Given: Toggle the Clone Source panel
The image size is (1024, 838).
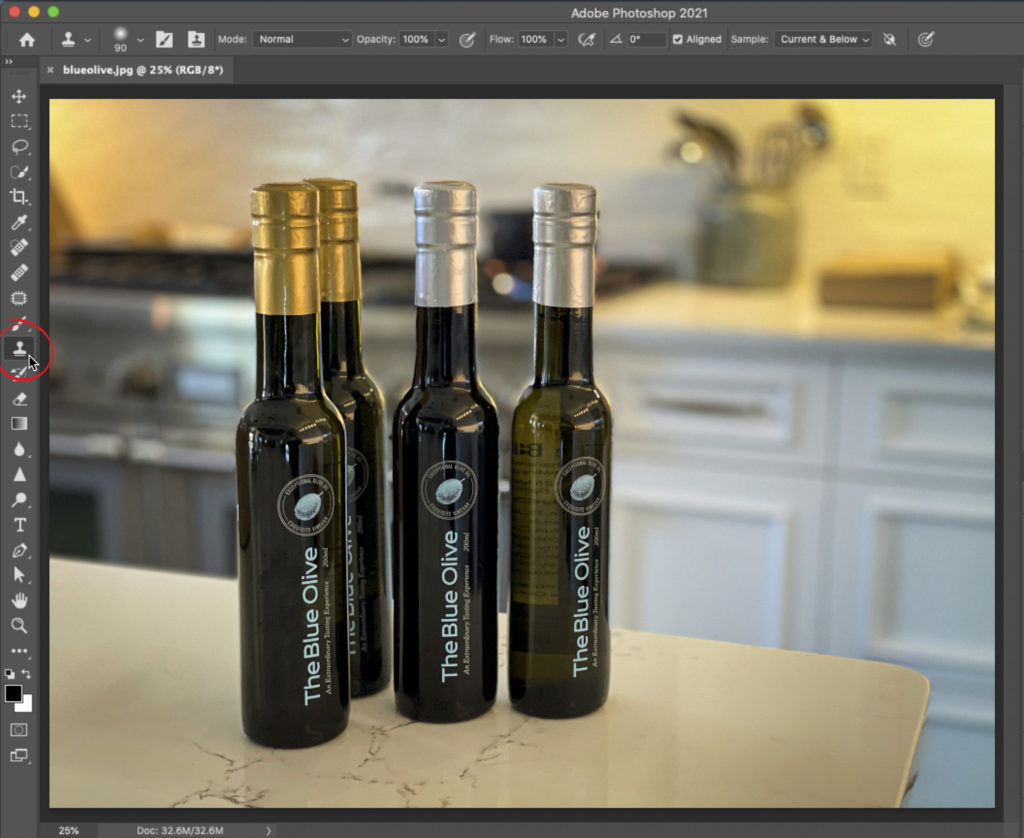Looking at the screenshot, I should pyautogui.click(x=196, y=39).
